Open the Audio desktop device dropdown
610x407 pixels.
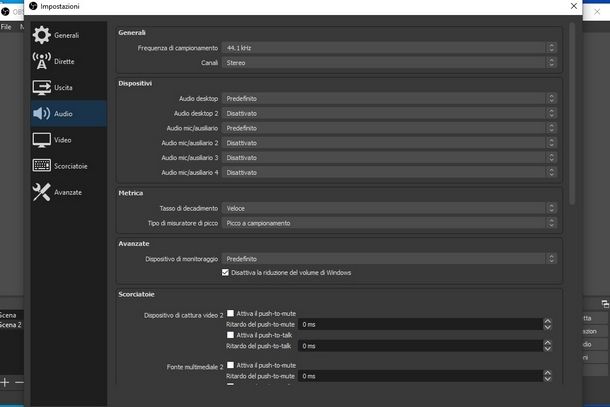click(389, 98)
